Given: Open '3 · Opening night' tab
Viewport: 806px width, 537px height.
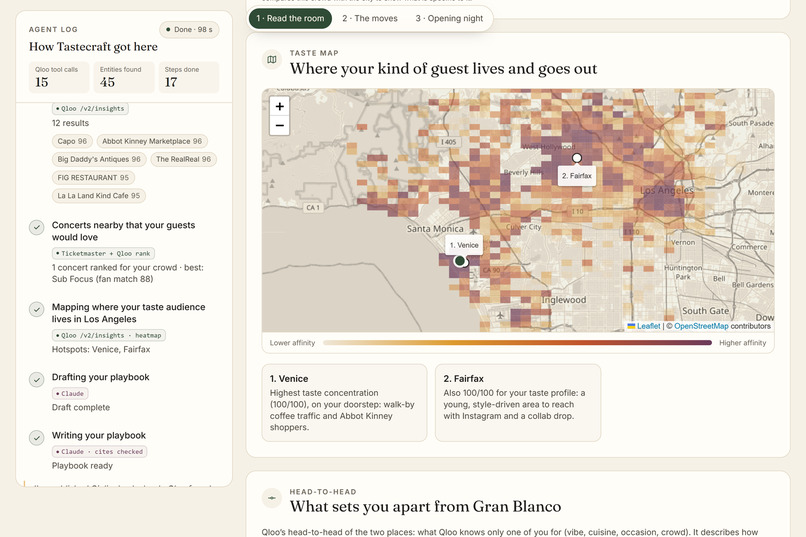Looking at the screenshot, I should (449, 18).
